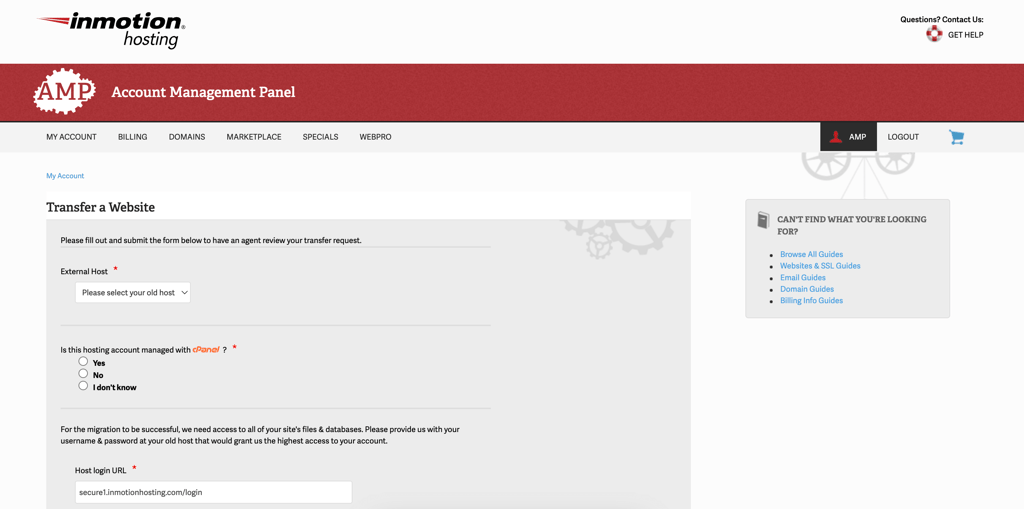The height and width of the screenshot is (509, 1024).
Task: Open the My Account menu
Action: tap(71, 137)
